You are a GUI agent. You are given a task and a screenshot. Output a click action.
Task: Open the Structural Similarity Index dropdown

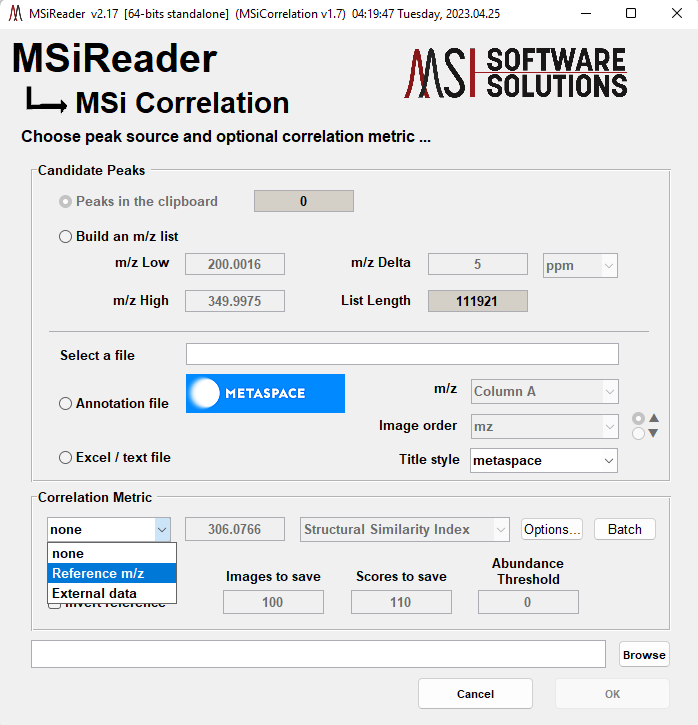[x=404, y=529]
